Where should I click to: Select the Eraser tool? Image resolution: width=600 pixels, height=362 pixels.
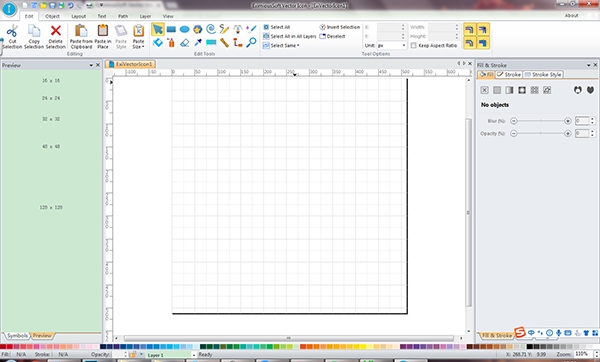coord(184,42)
